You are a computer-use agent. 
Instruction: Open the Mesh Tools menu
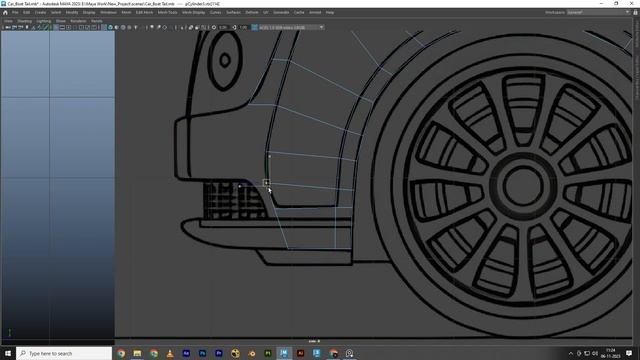167,13
